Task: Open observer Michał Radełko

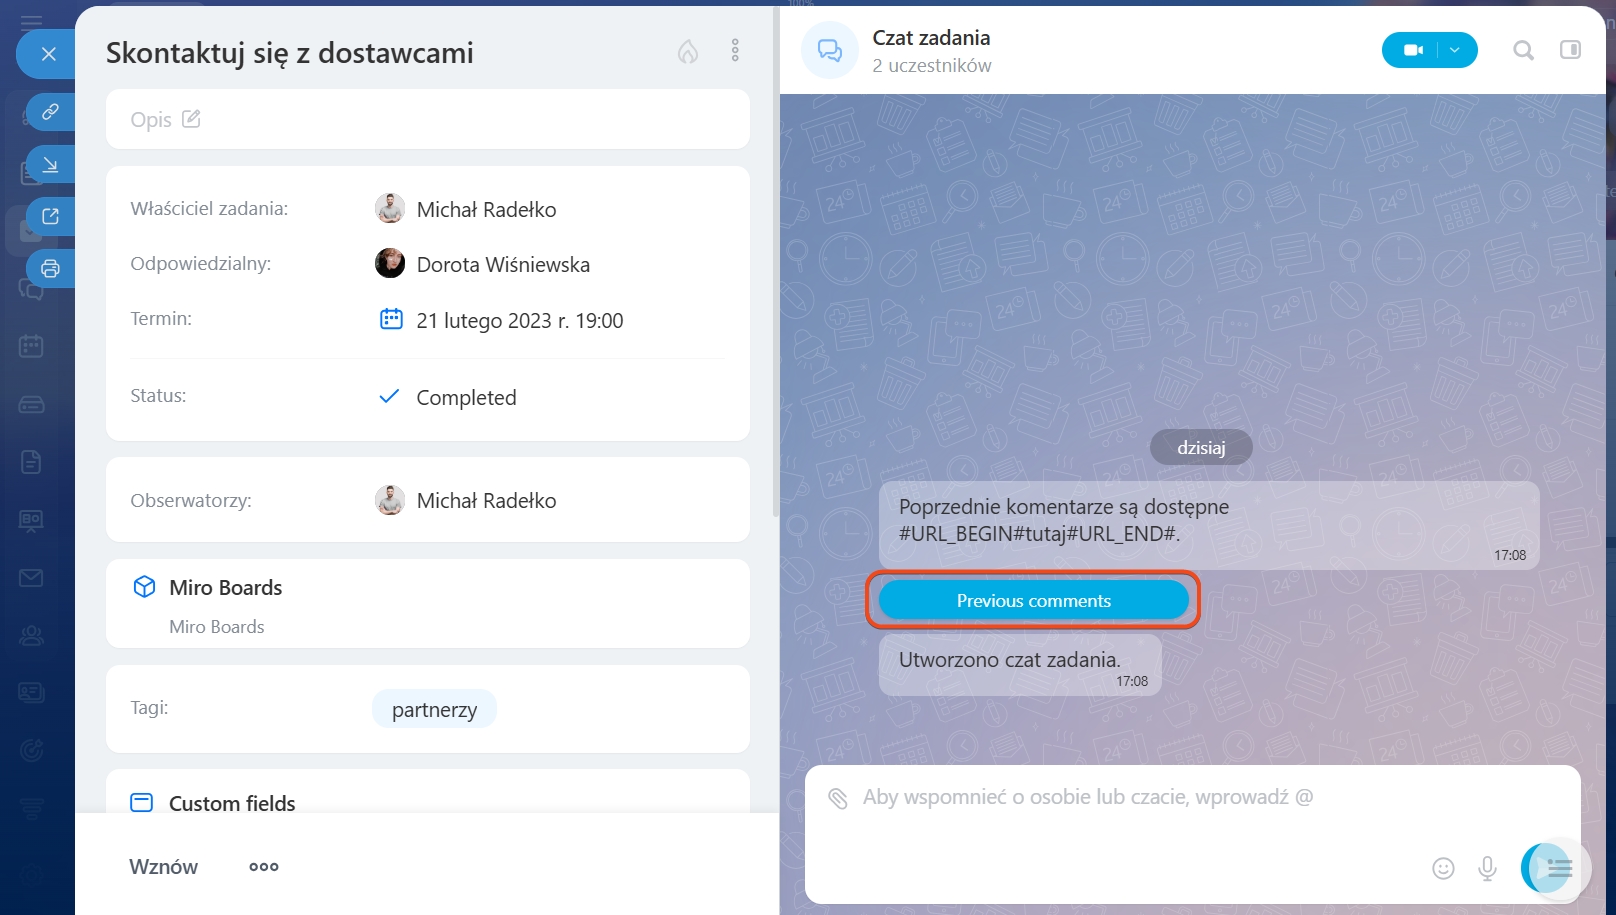Action: (x=486, y=501)
